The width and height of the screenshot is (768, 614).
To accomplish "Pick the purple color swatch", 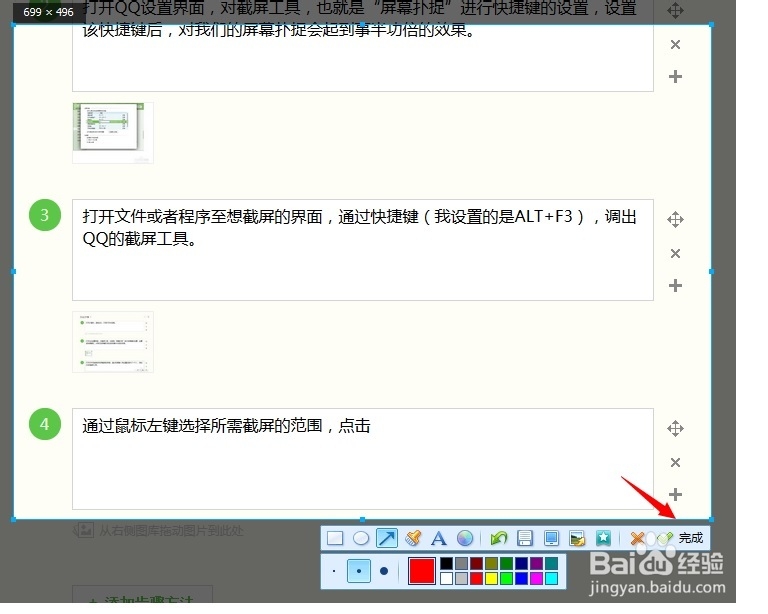I will click(x=536, y=563).
